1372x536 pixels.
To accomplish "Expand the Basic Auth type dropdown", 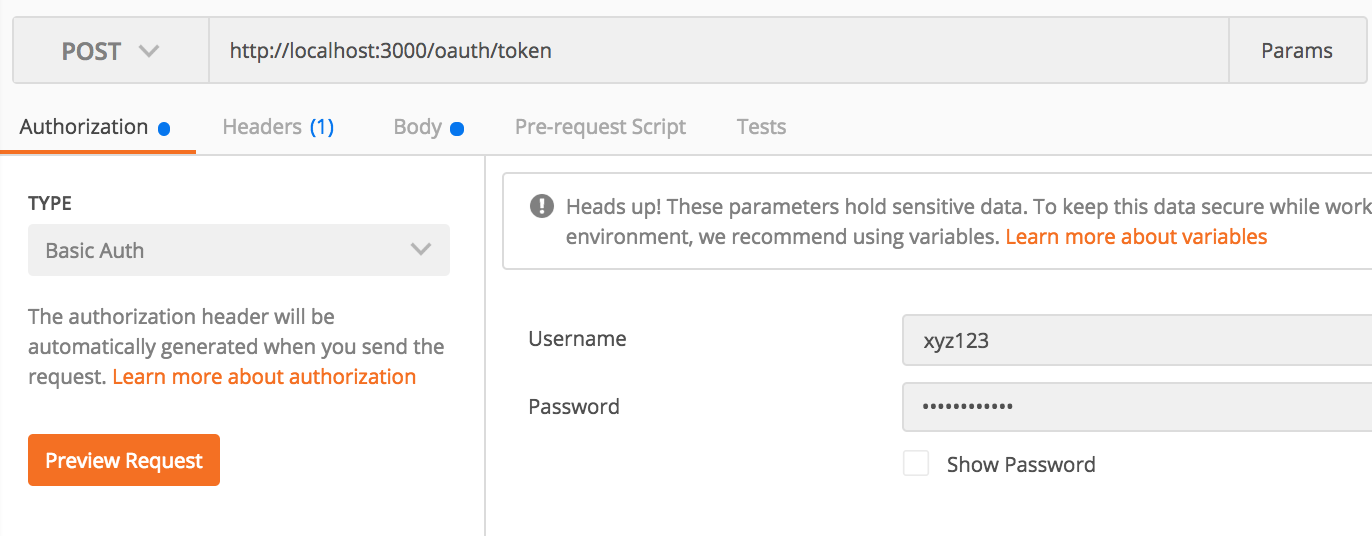I will (238, 250).
